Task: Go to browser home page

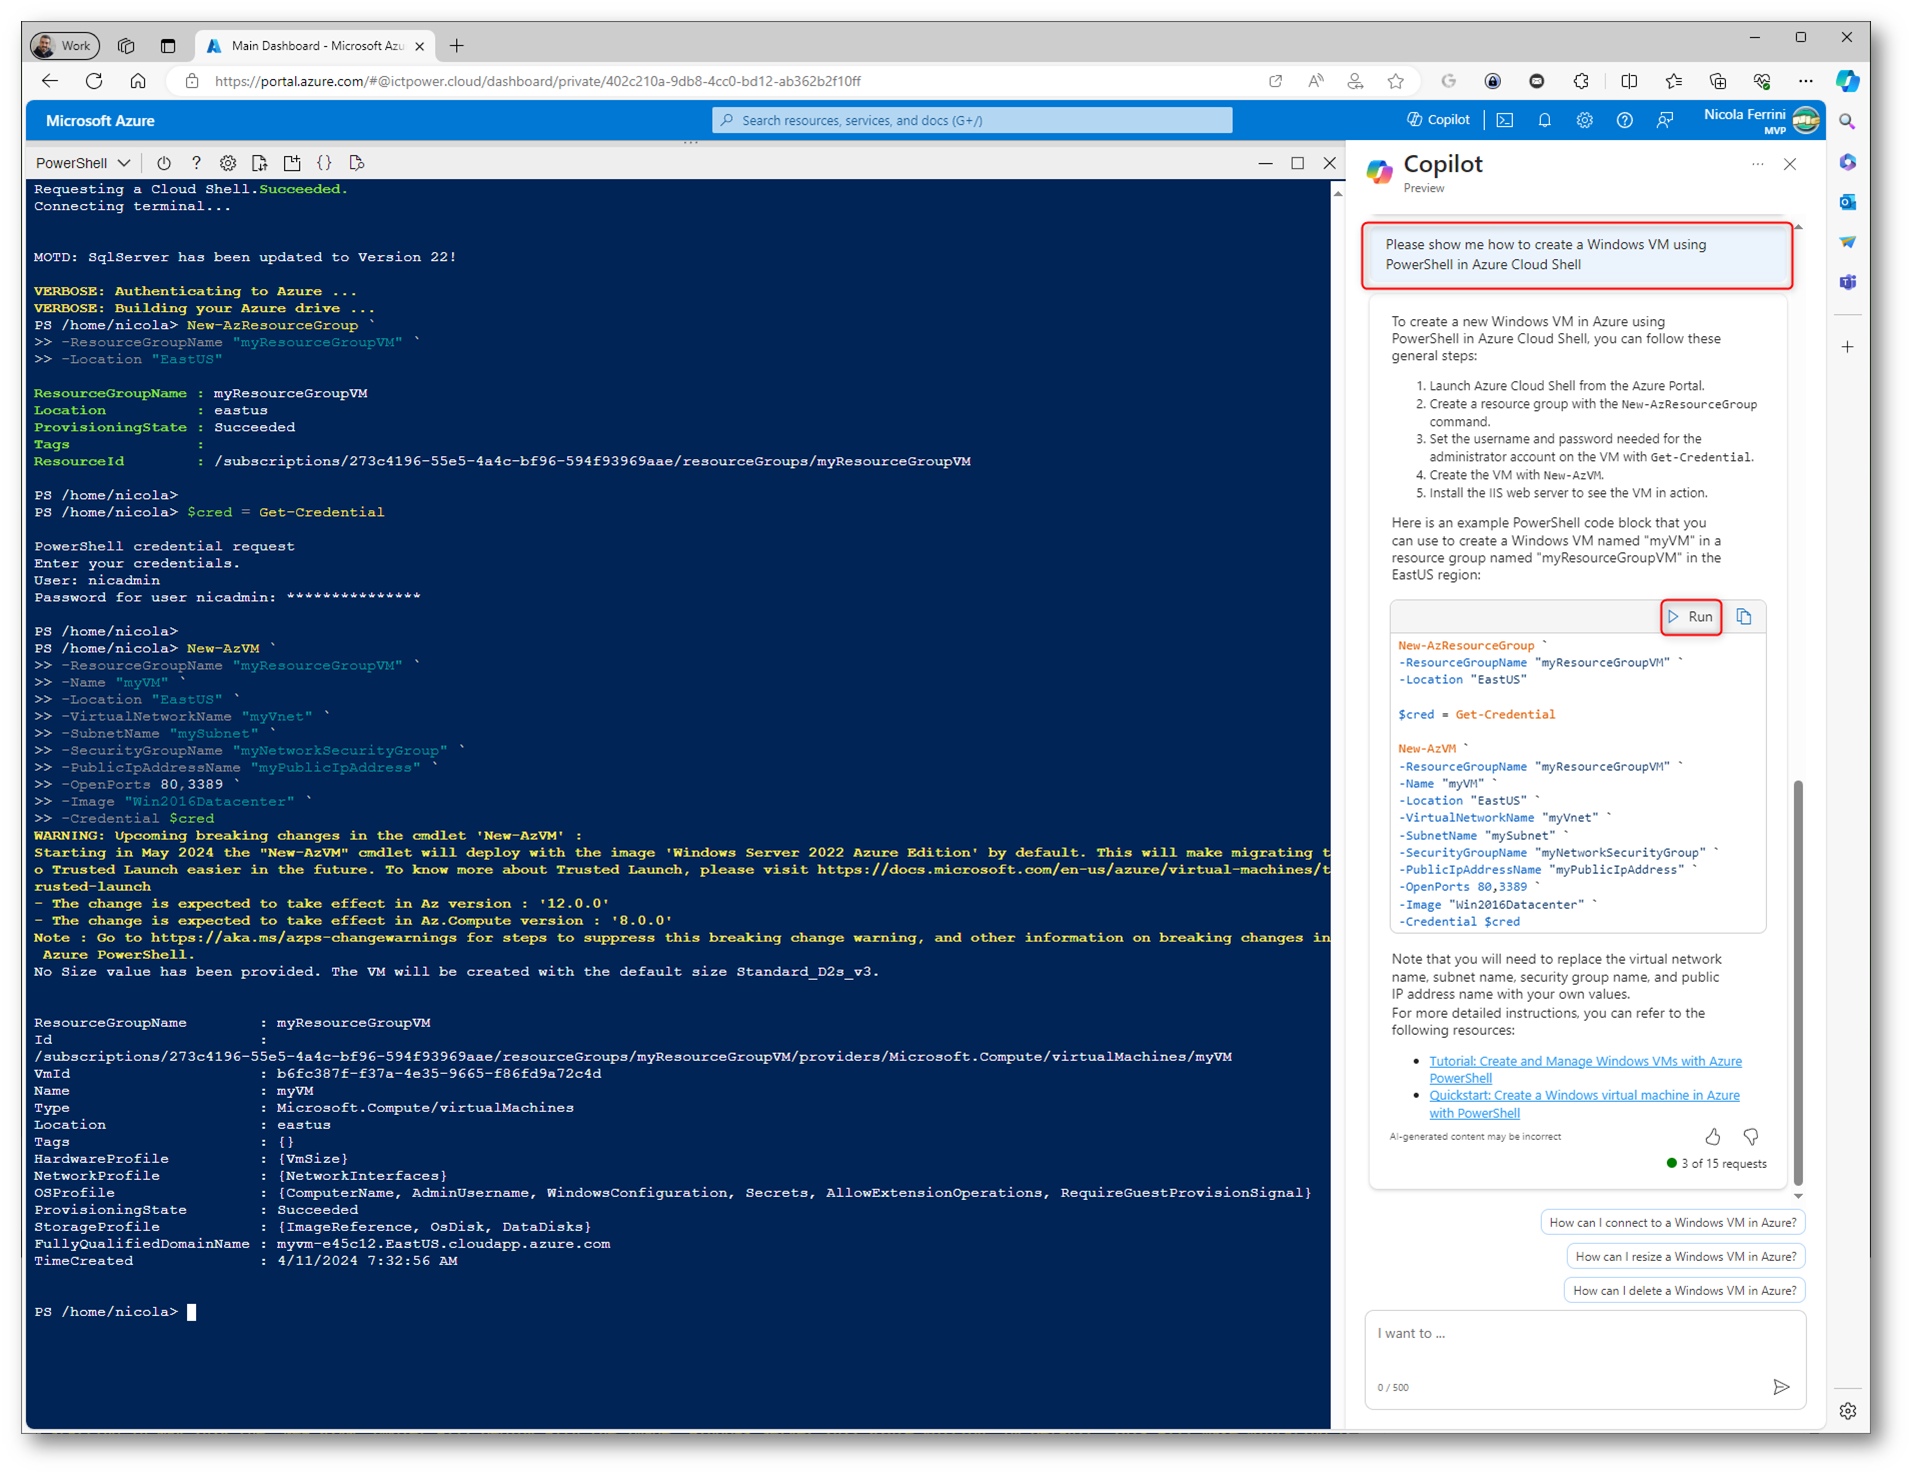Action: [x=138, y=81]
